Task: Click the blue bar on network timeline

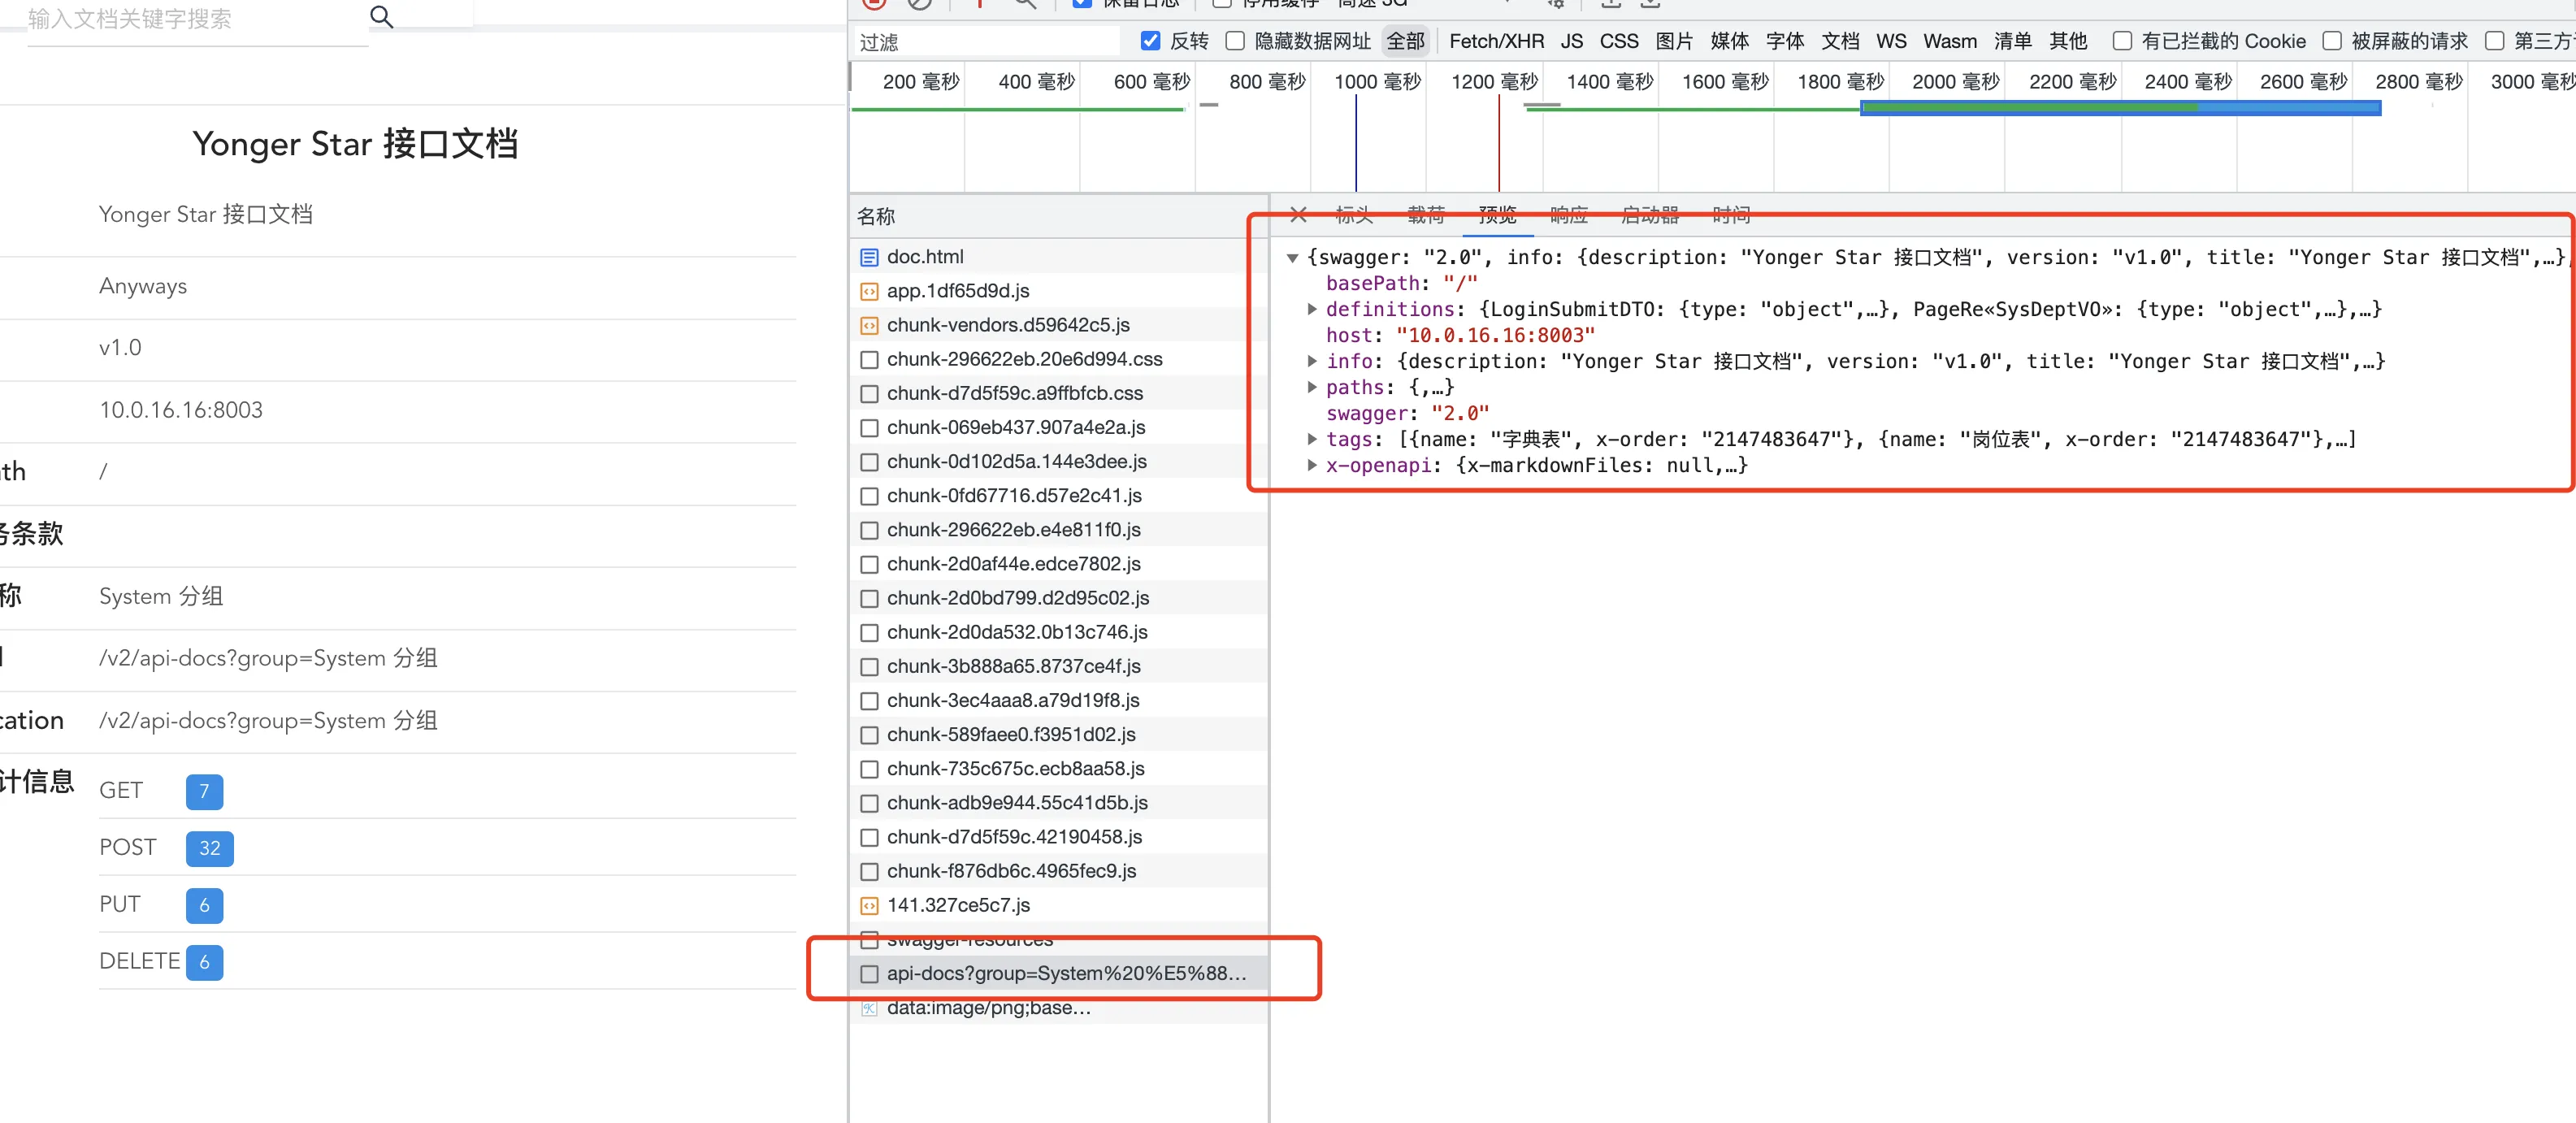Action: click(x=2119, y=108)
